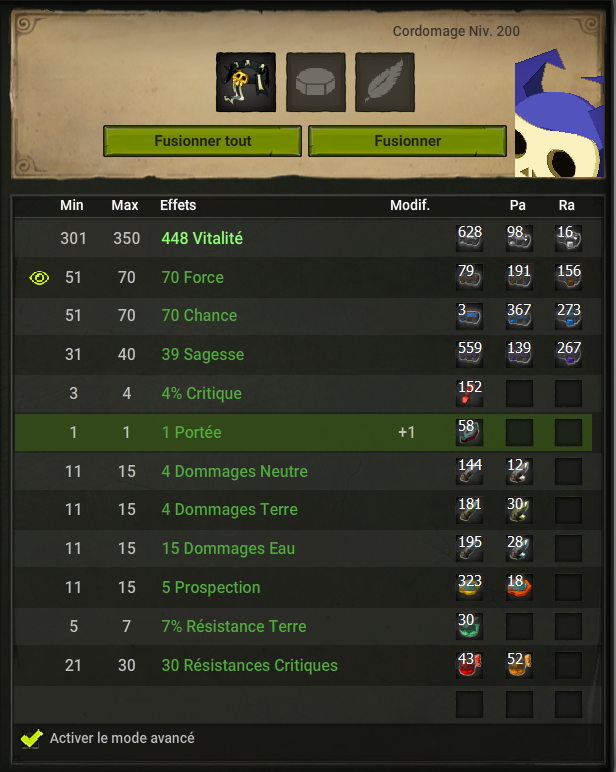
Task: Apply the Ra Chance rune showing 273
Action: (x=568, y=316)
